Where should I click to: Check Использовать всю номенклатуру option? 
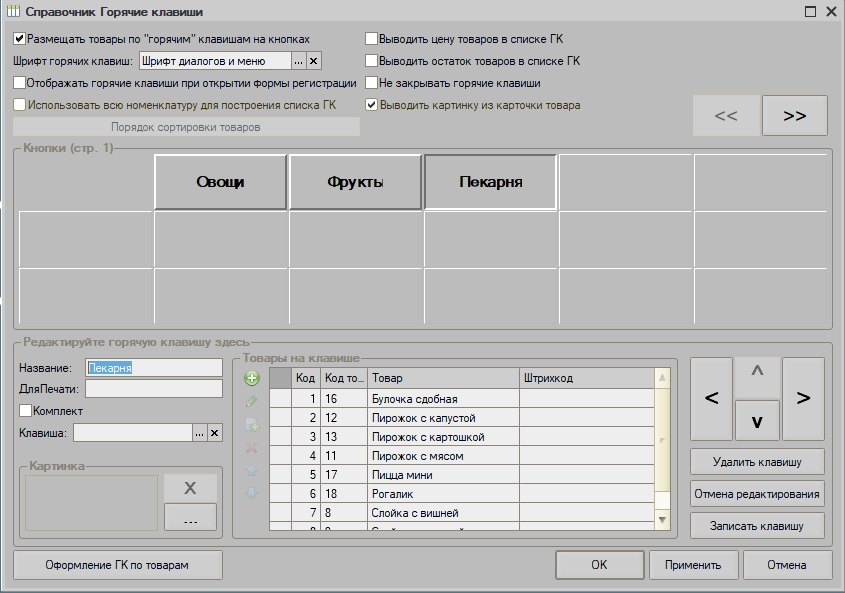pyautogui.click(x=19, y=105)
